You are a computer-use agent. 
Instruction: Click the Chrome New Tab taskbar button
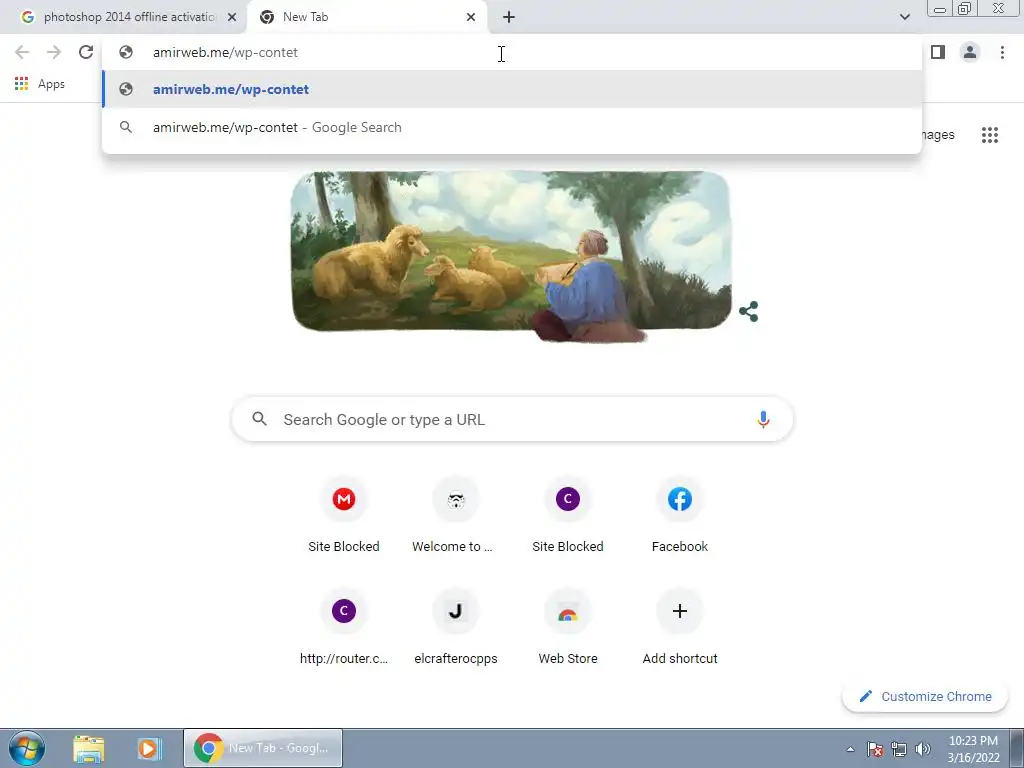tap(263, 748)
